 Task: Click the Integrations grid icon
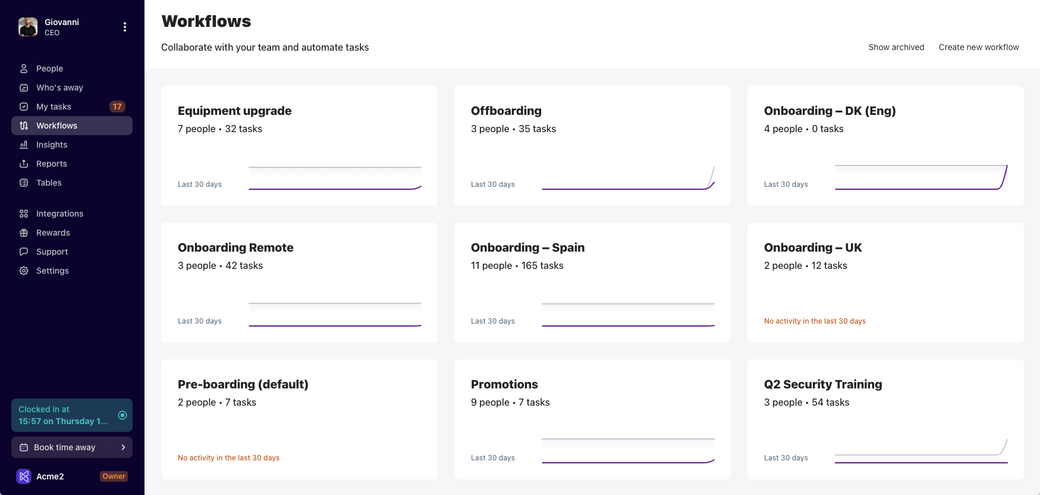24,214
